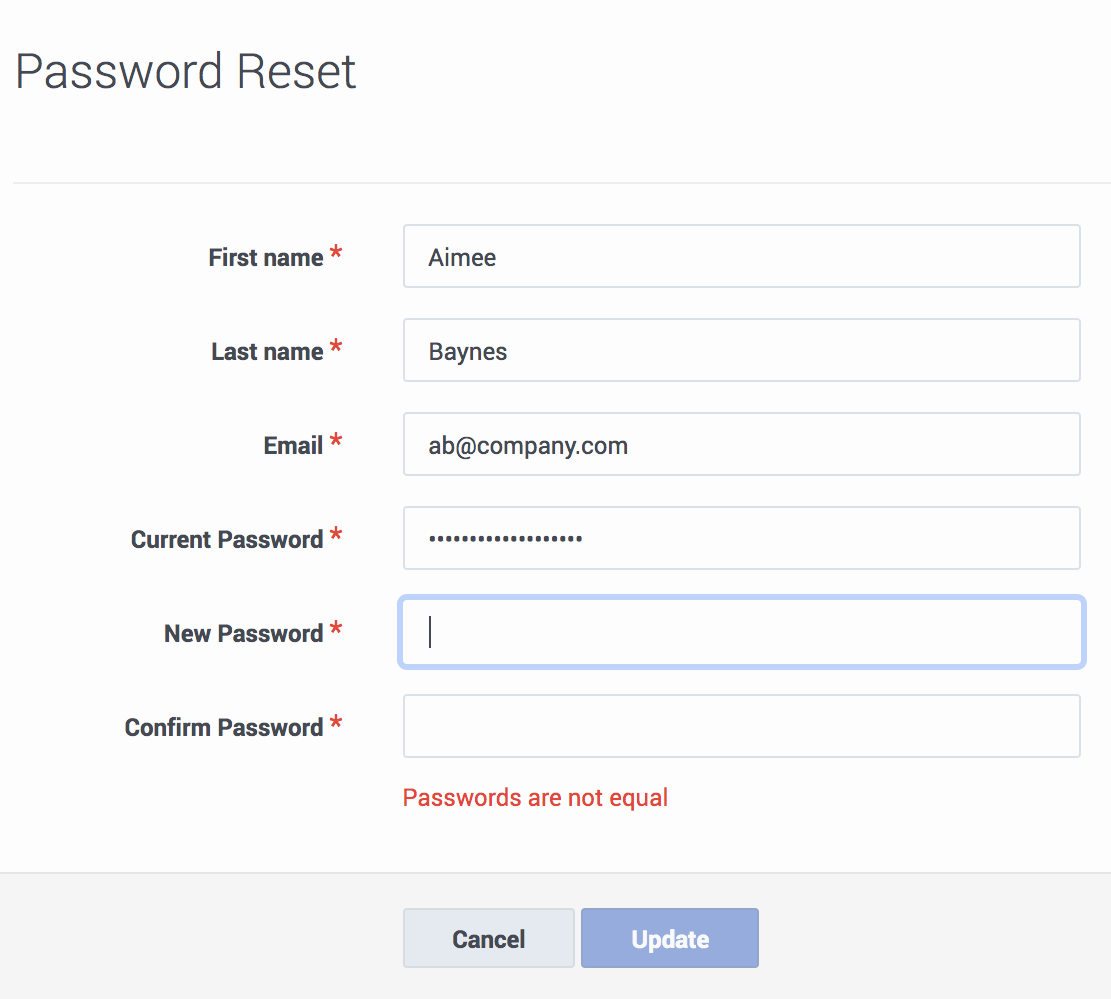Viewport: 1111px width, 999px height.
Task: Click the Update button
Action: tap(670, 938)
